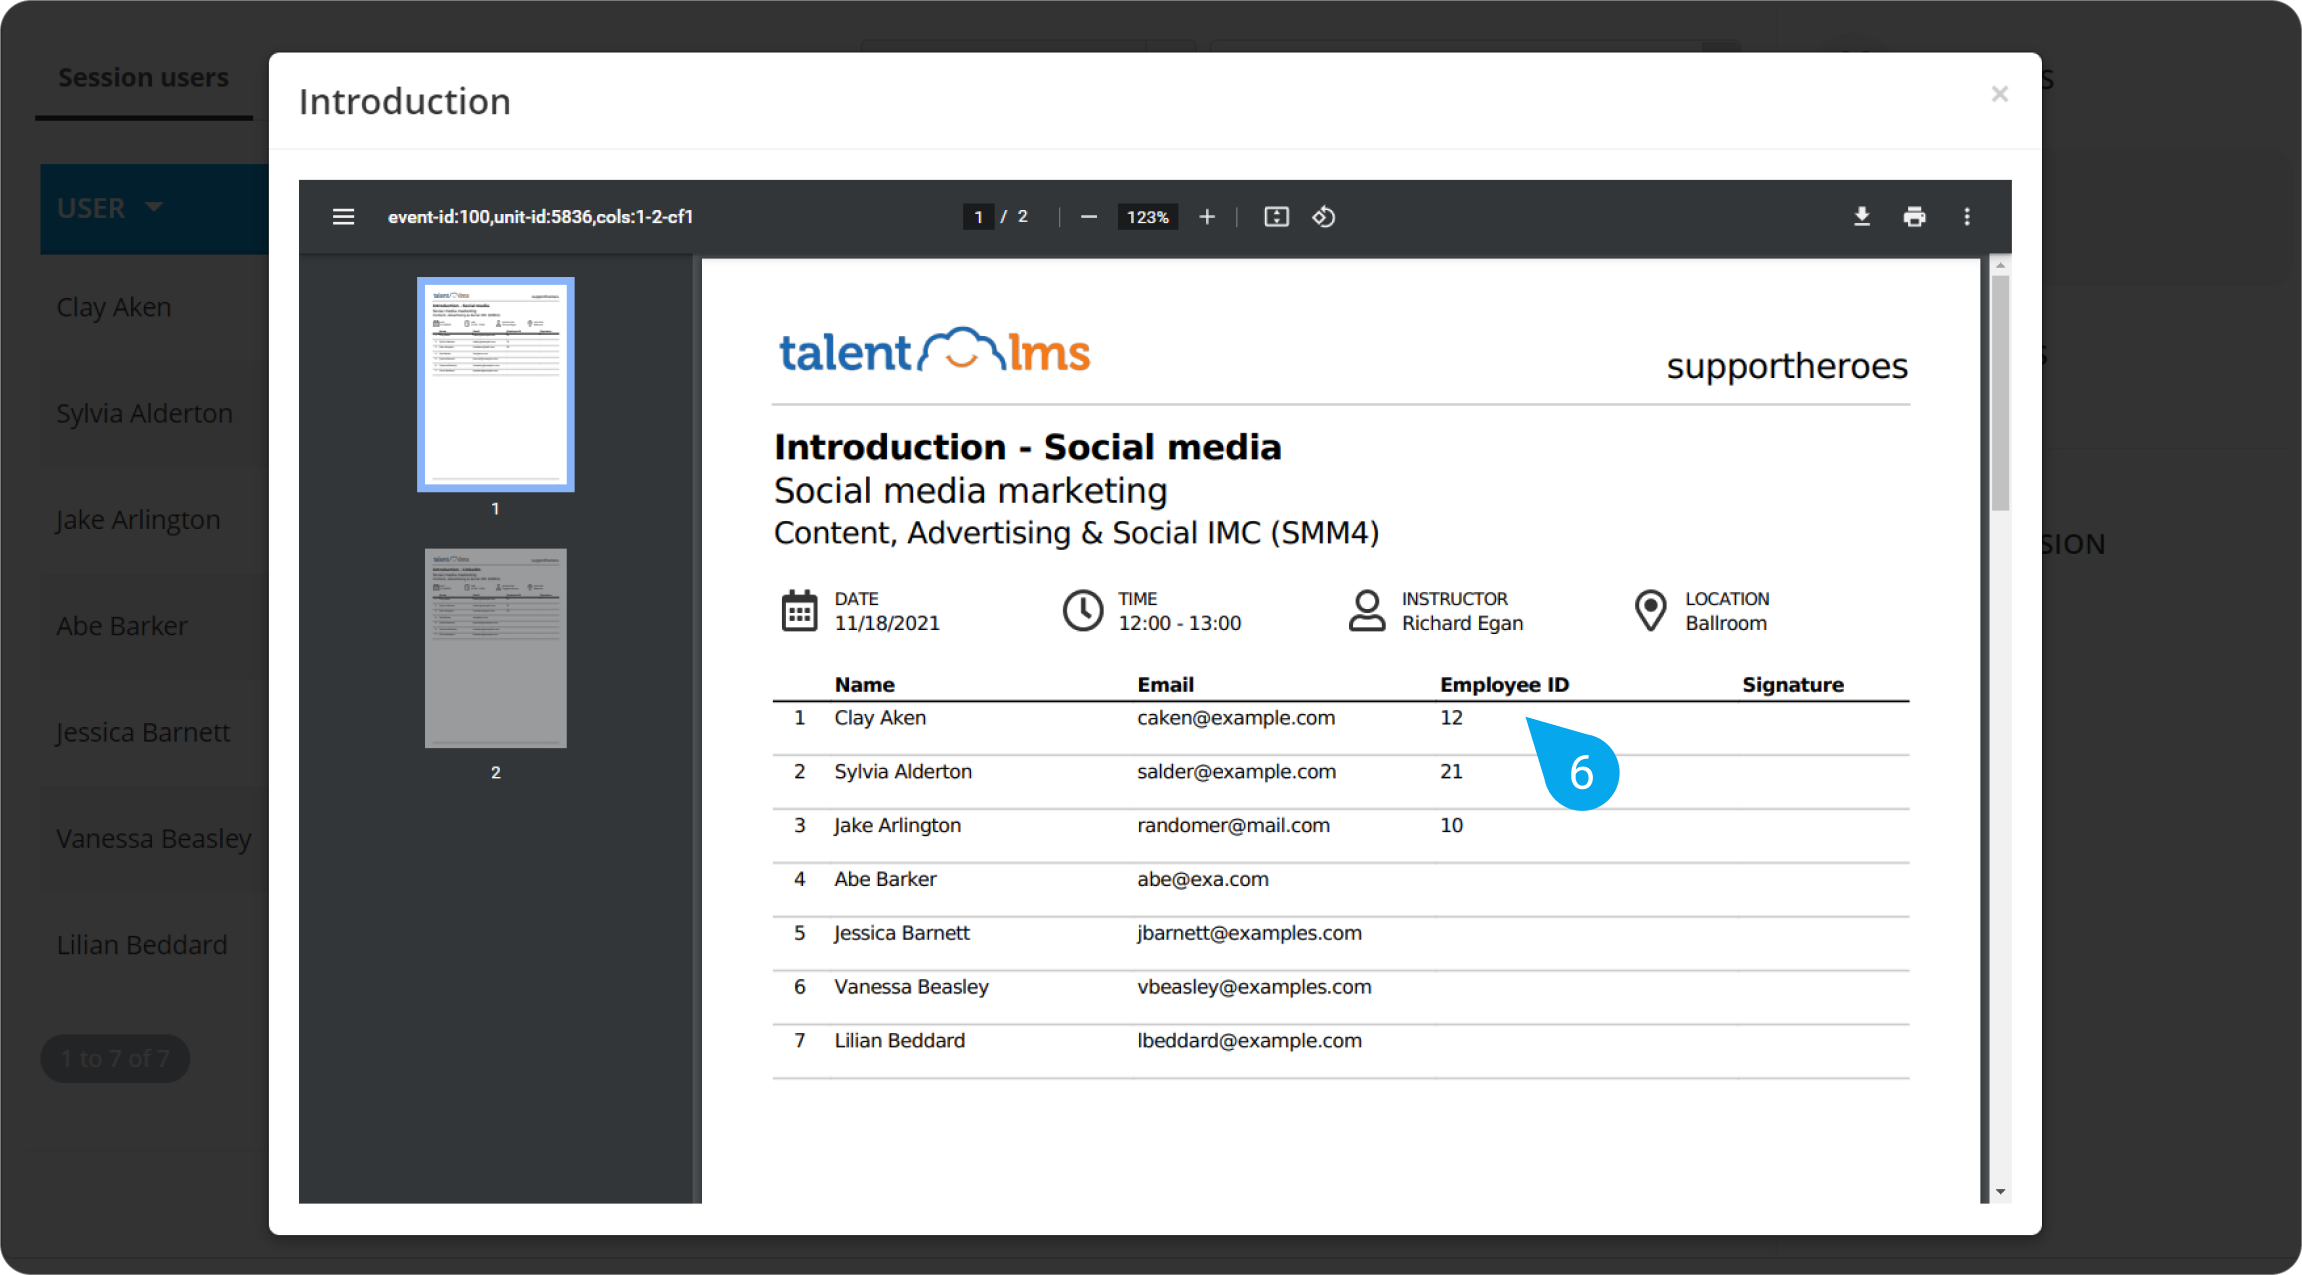
Task: Download the PDF attendance sheet
Action: [1862, 216]
